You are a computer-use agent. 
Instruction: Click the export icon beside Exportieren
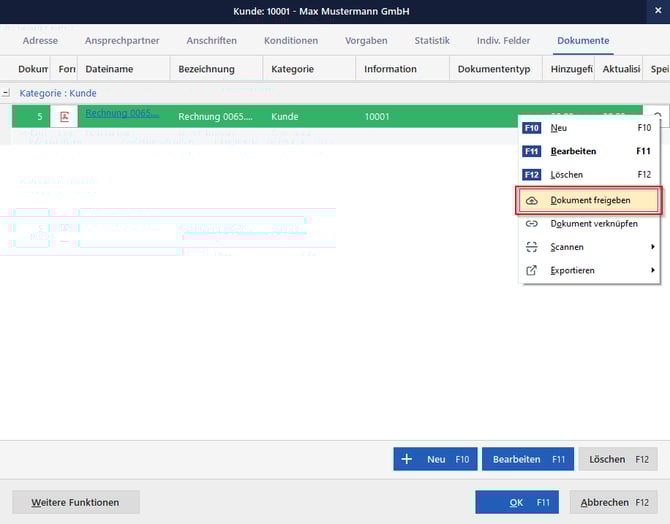pos(532,270)
